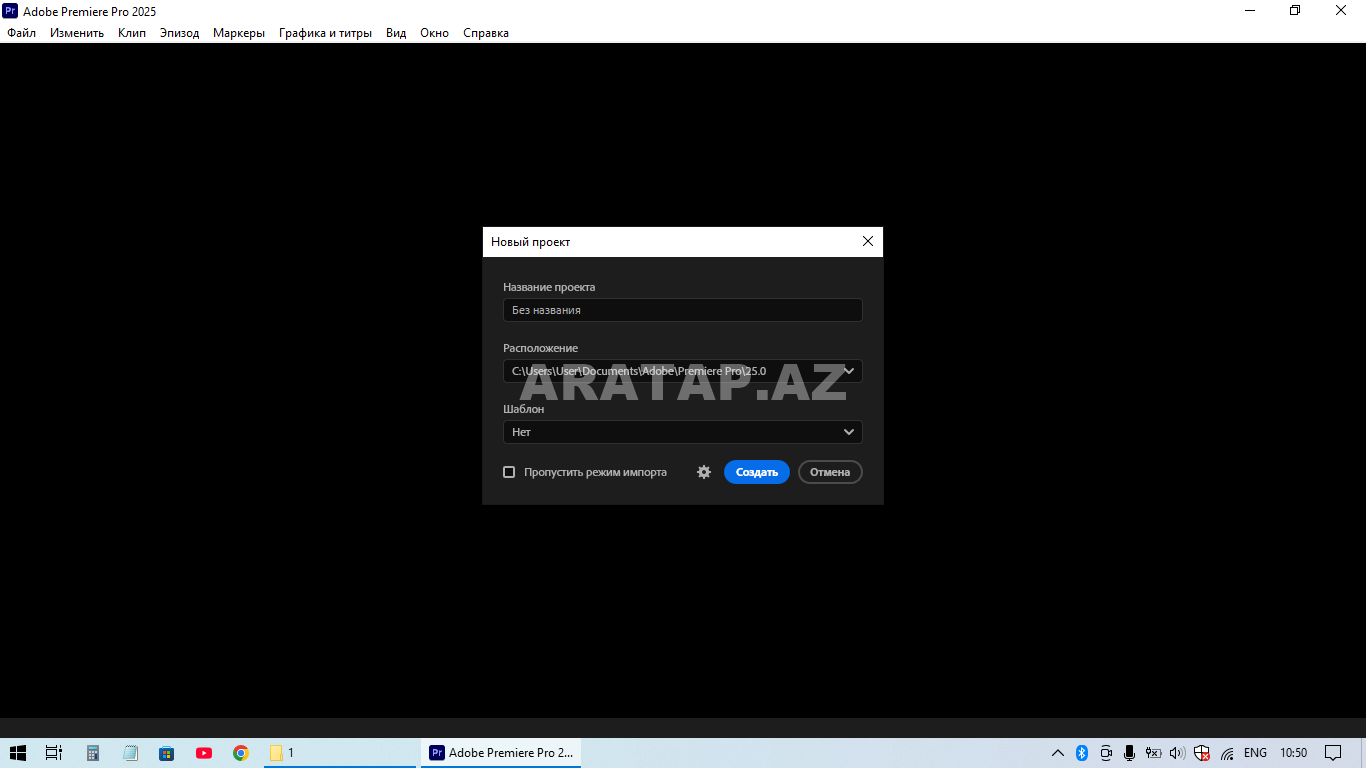Screen dimensions: 1366x768
Task: Open the Клип menu
Action: [x=131, y=33]
